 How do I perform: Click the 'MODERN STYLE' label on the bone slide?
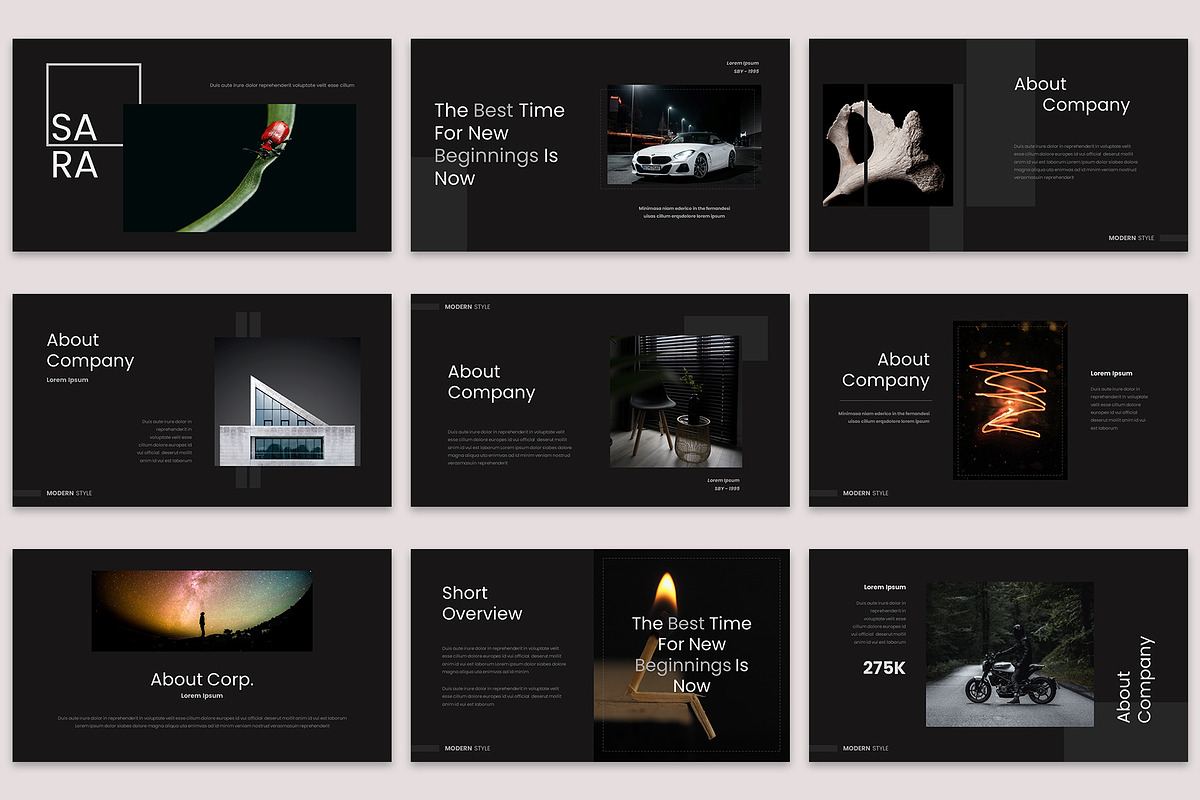1131,238
